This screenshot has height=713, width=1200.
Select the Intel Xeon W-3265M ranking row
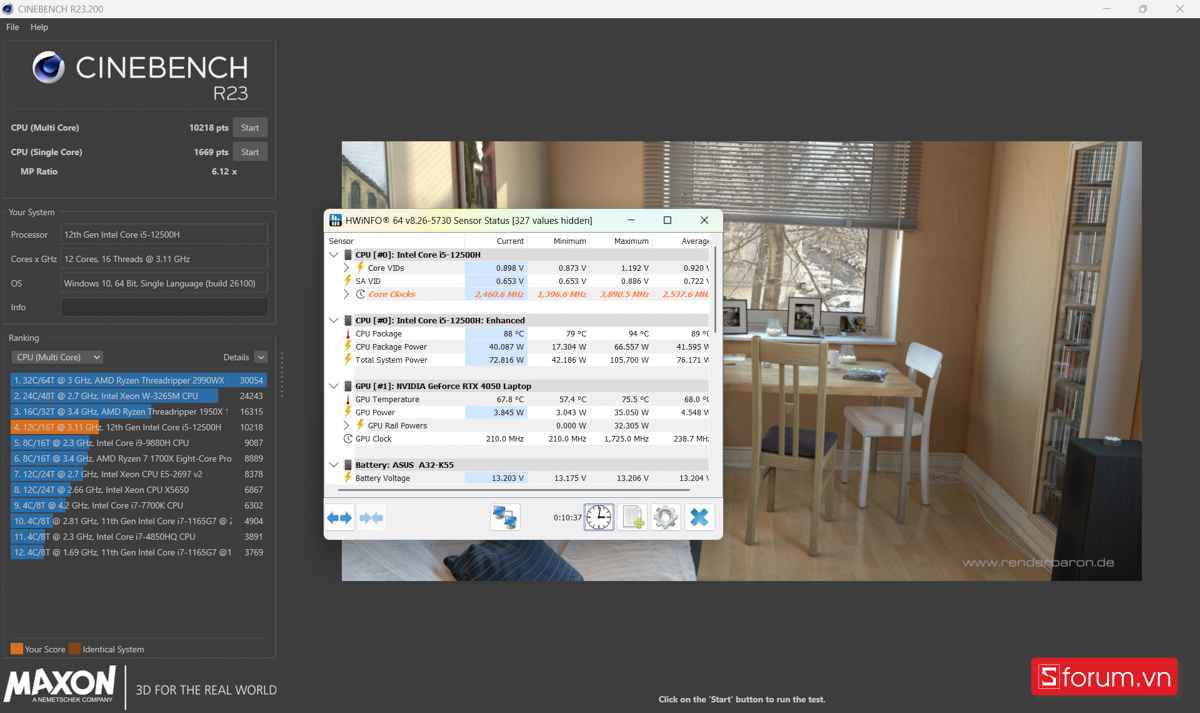click(138, 396)
